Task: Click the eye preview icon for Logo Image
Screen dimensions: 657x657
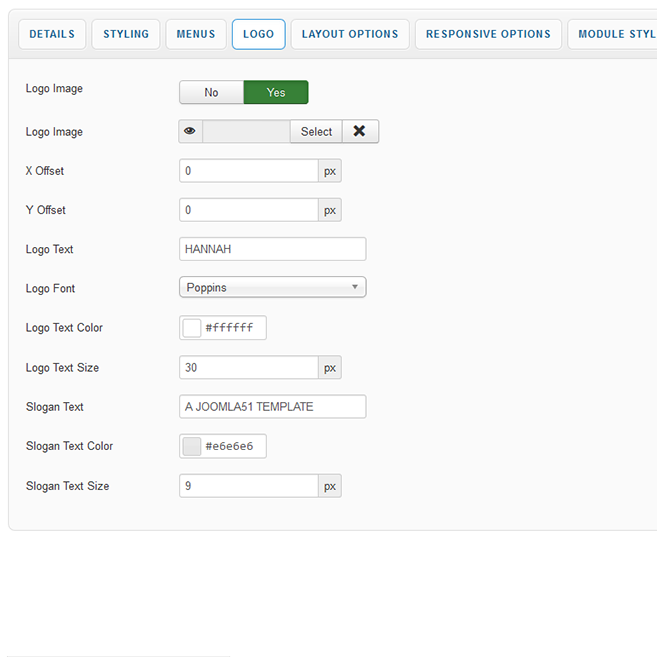Action: [x=190, y=132]
